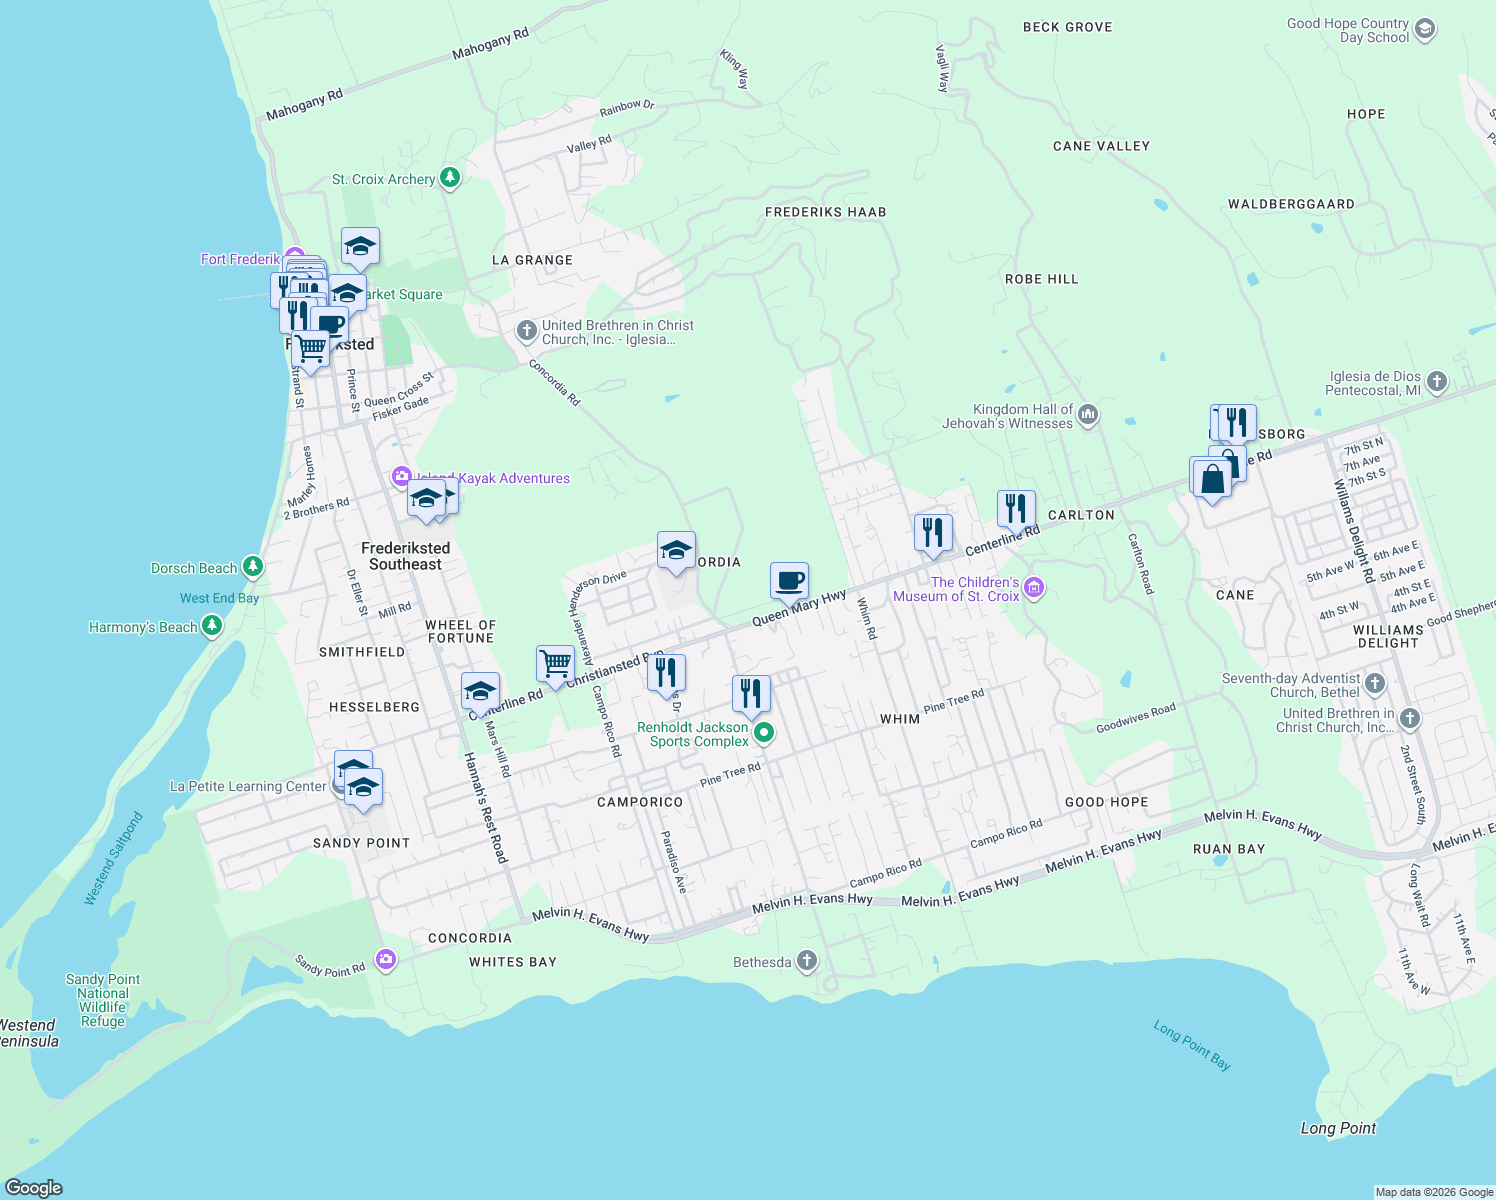
Task: Click the Frederiksted Southeast label
Action: 405,556
